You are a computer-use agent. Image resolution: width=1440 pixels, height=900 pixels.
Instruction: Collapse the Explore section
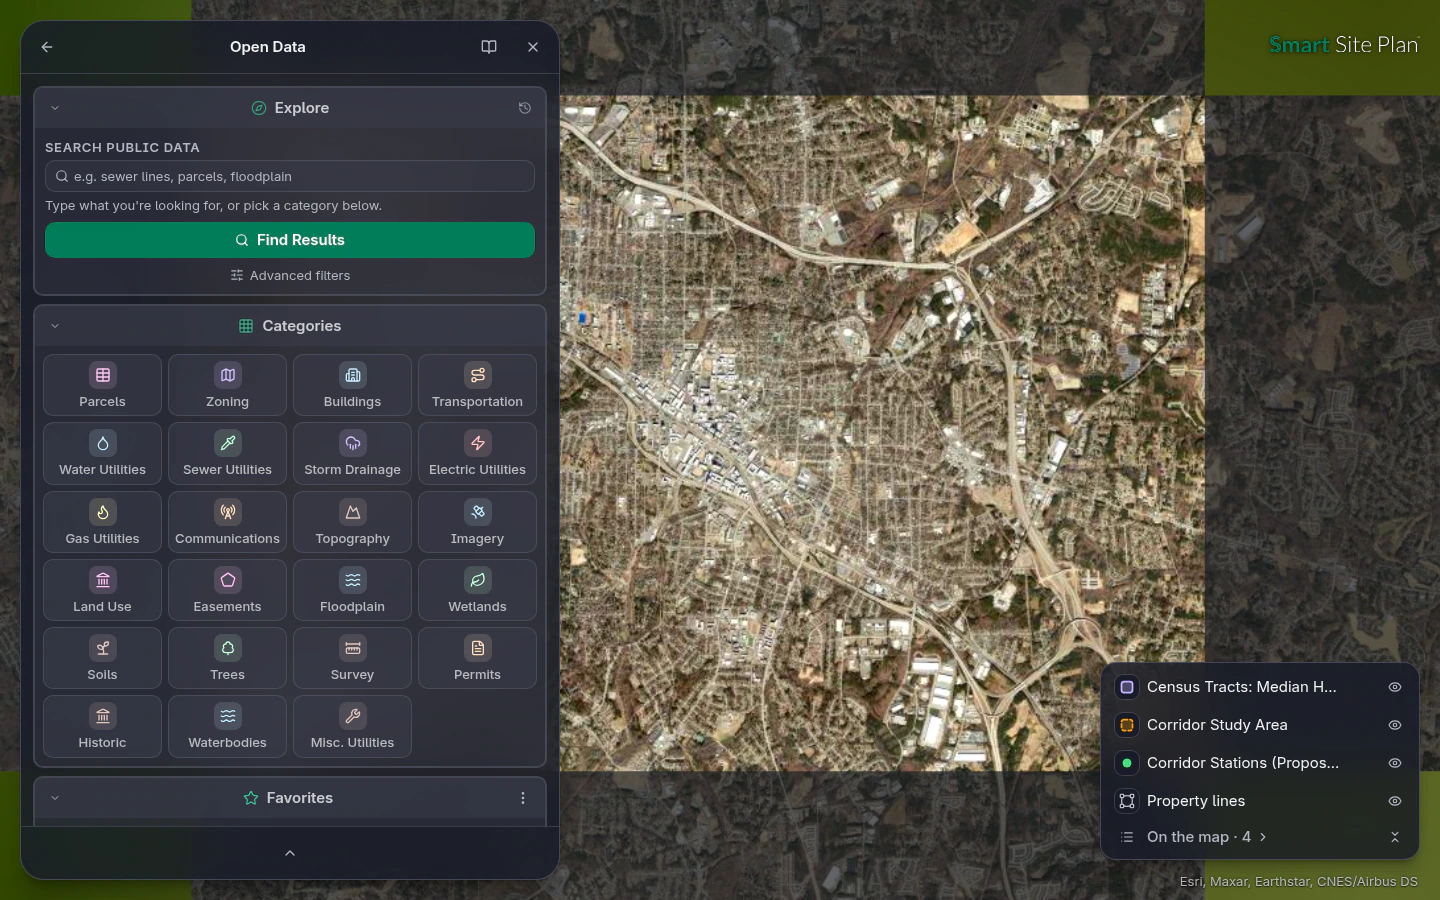(55, 108)
